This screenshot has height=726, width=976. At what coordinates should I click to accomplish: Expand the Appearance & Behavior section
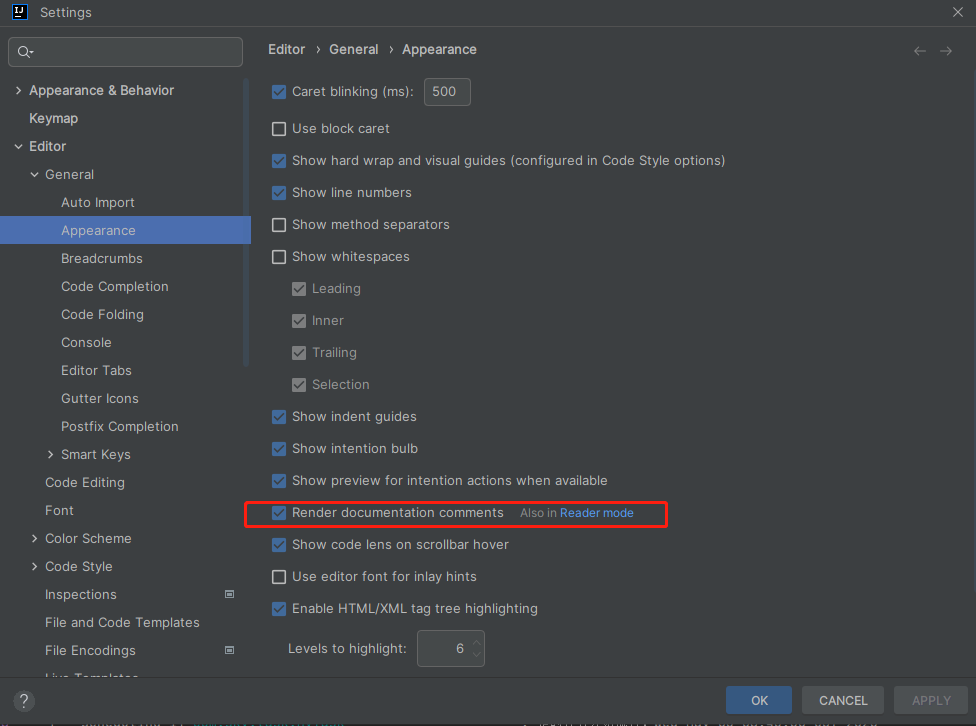(x=18, y=91)
